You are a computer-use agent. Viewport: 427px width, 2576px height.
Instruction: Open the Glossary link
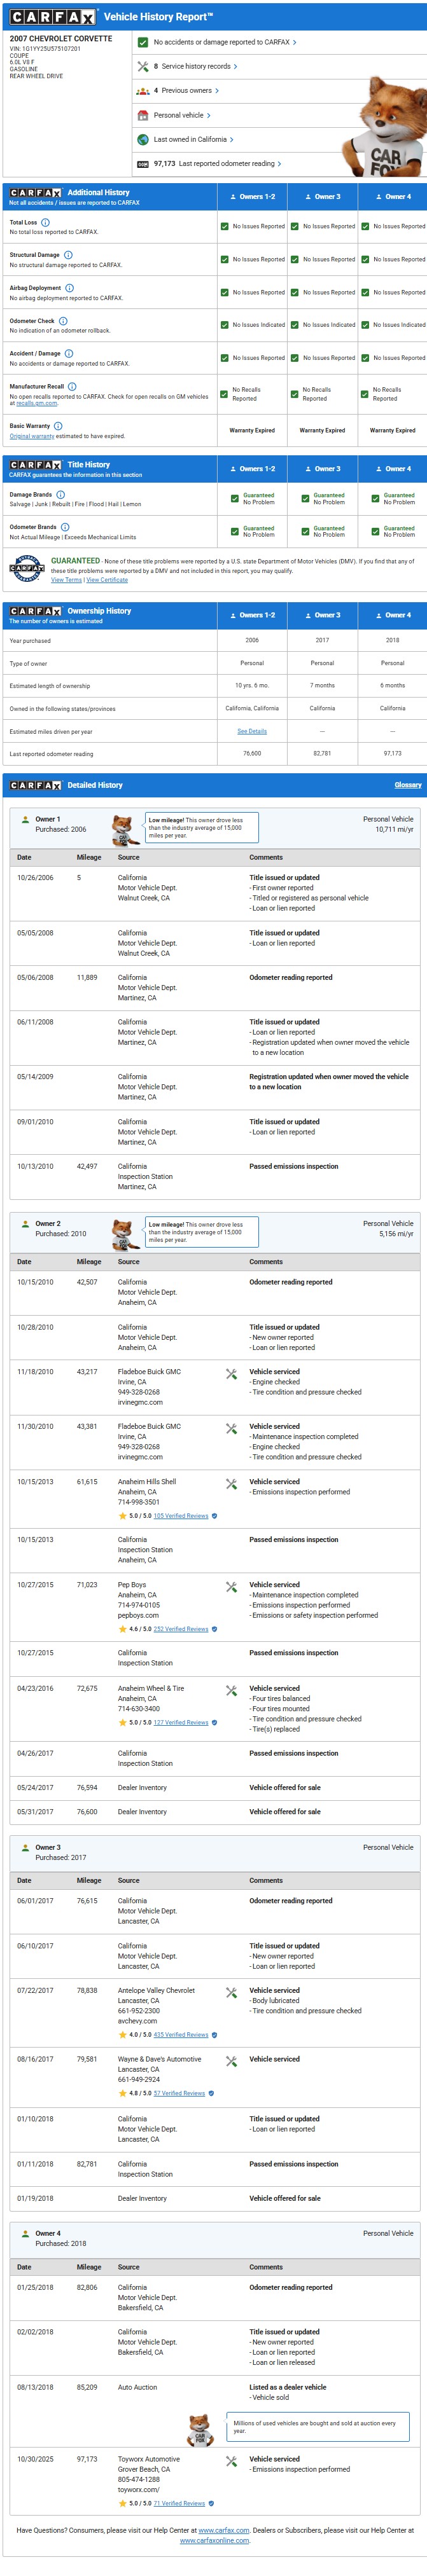coord(407,785)
